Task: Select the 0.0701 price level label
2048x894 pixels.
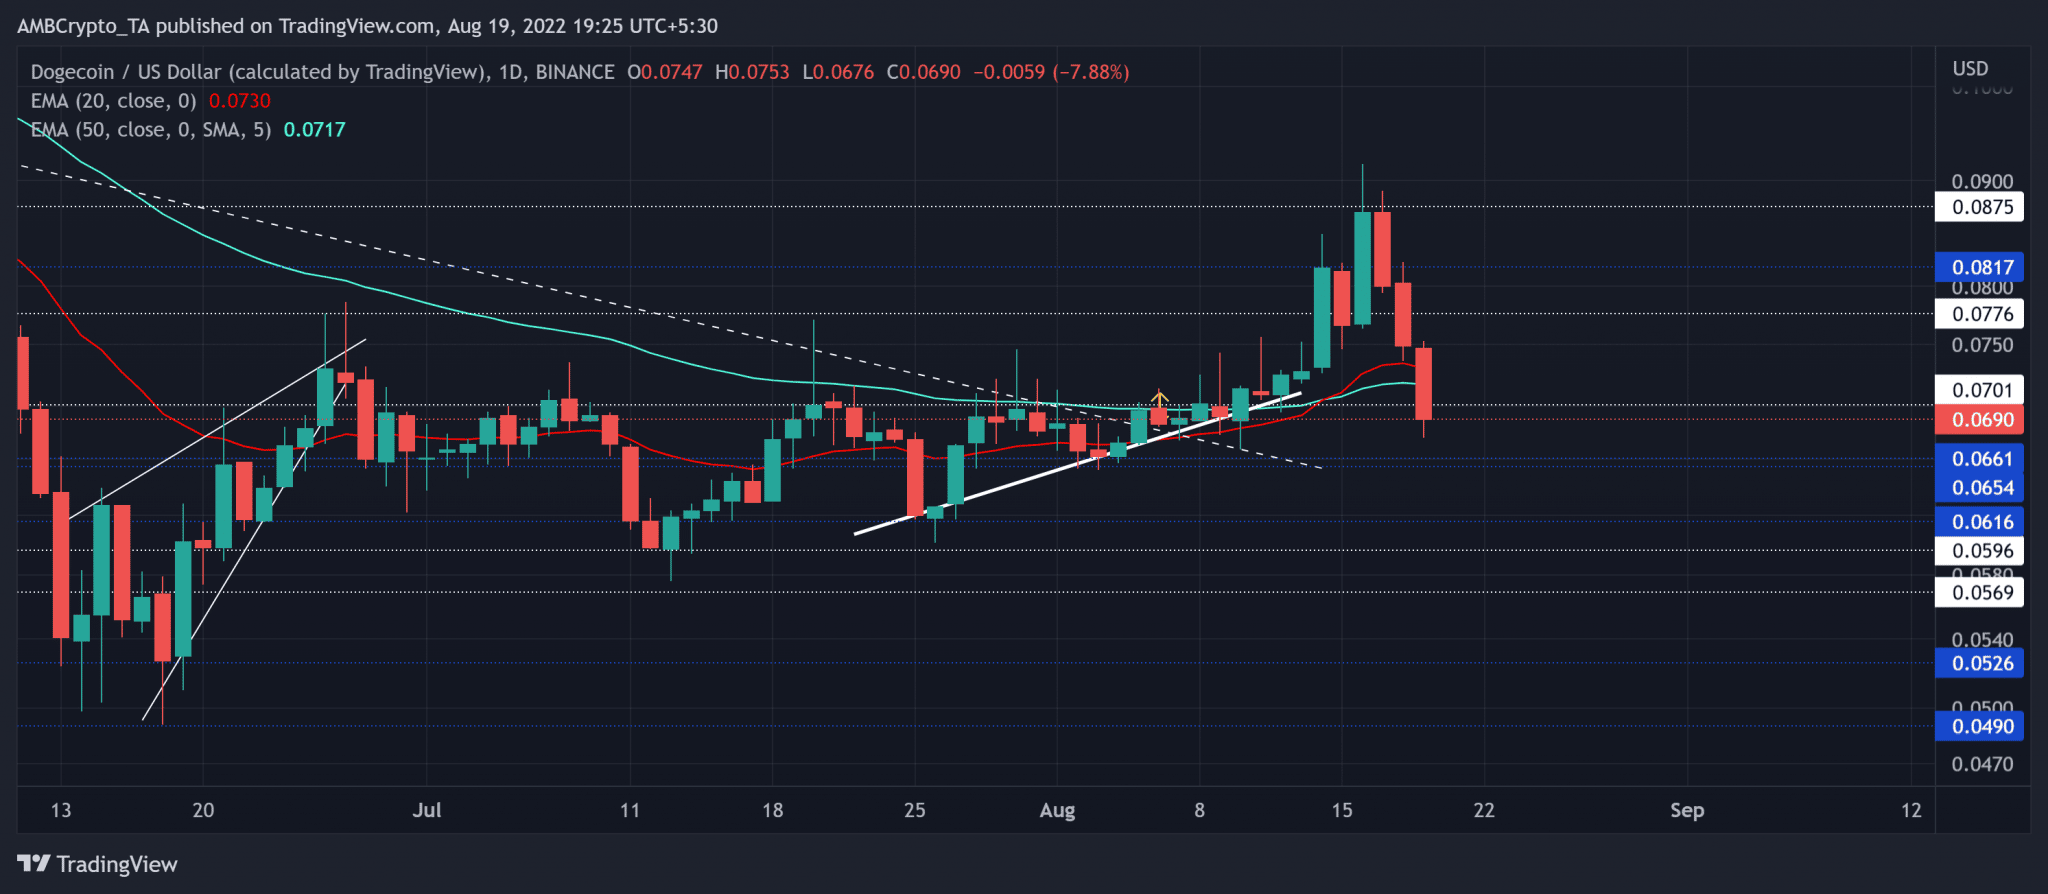Action: click(1982, 390)
